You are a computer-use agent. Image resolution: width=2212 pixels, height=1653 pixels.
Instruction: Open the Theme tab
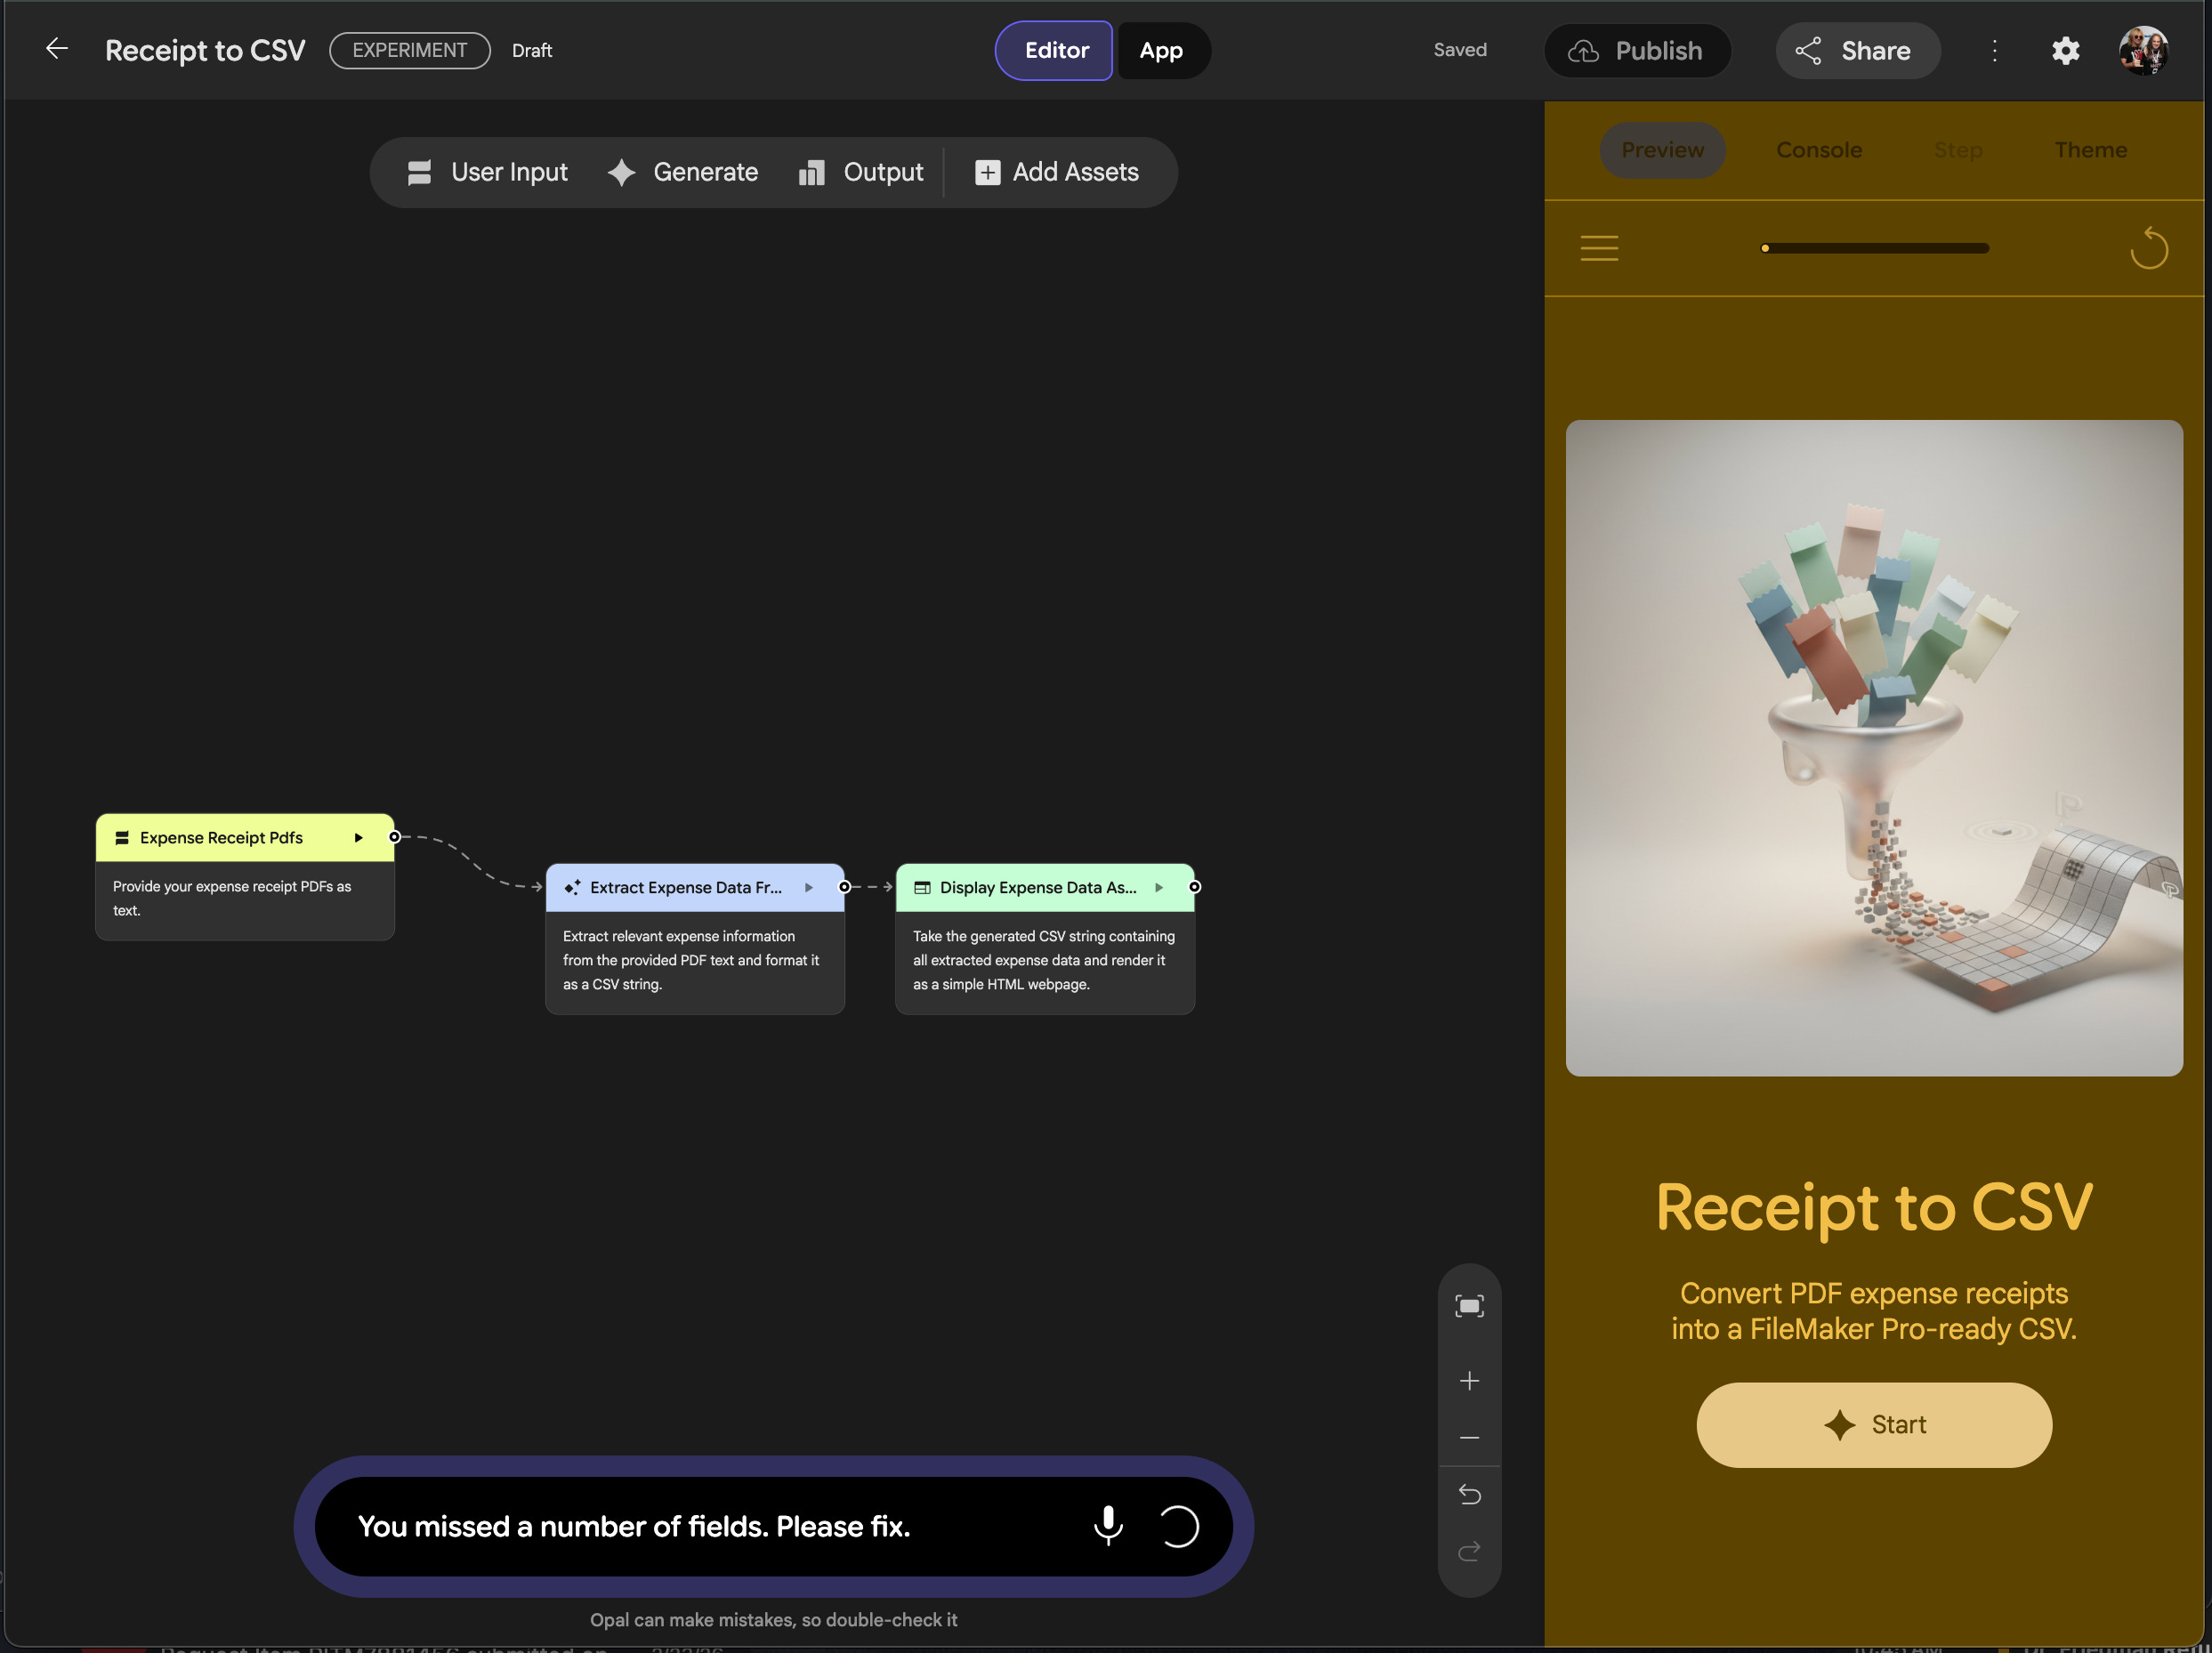tap(2090, 150)
